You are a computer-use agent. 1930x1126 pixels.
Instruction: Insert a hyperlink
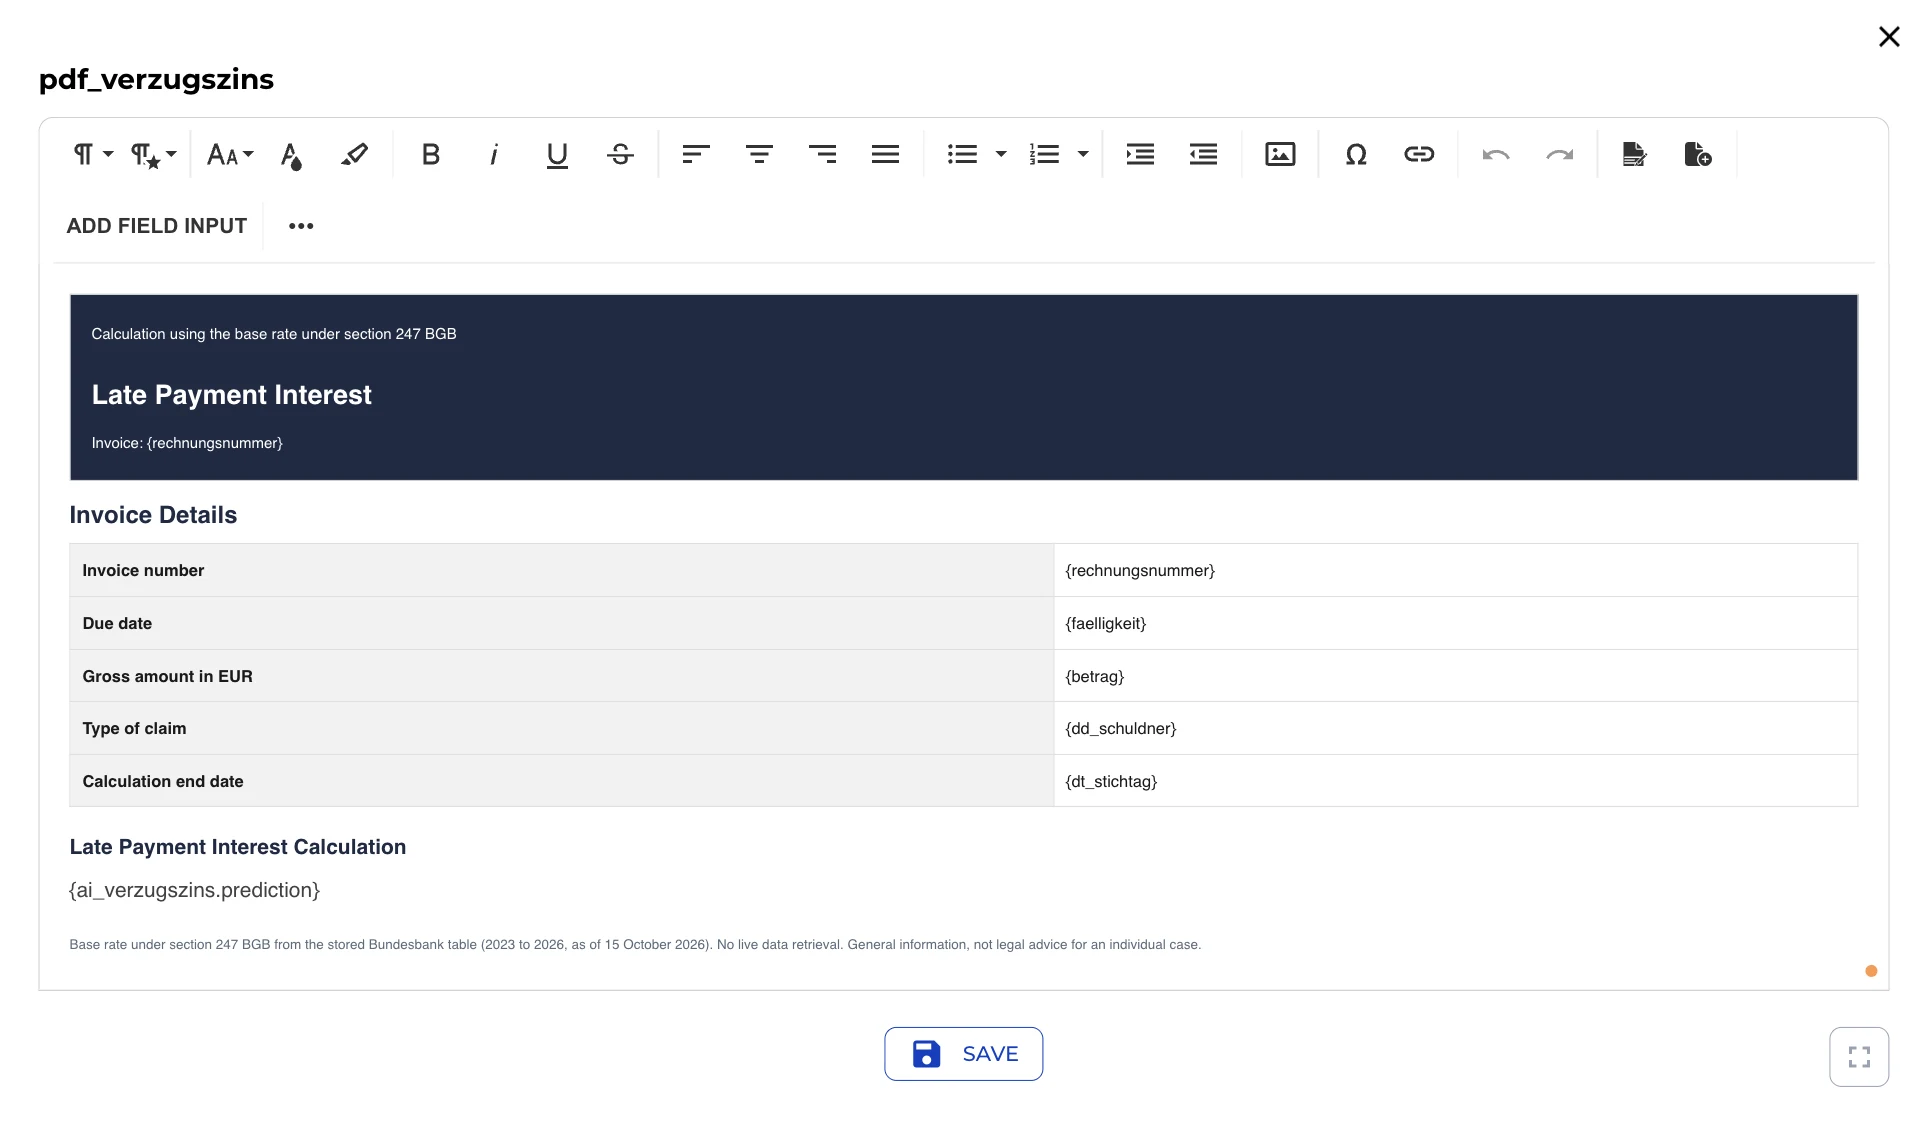(x=1419, y=154)
